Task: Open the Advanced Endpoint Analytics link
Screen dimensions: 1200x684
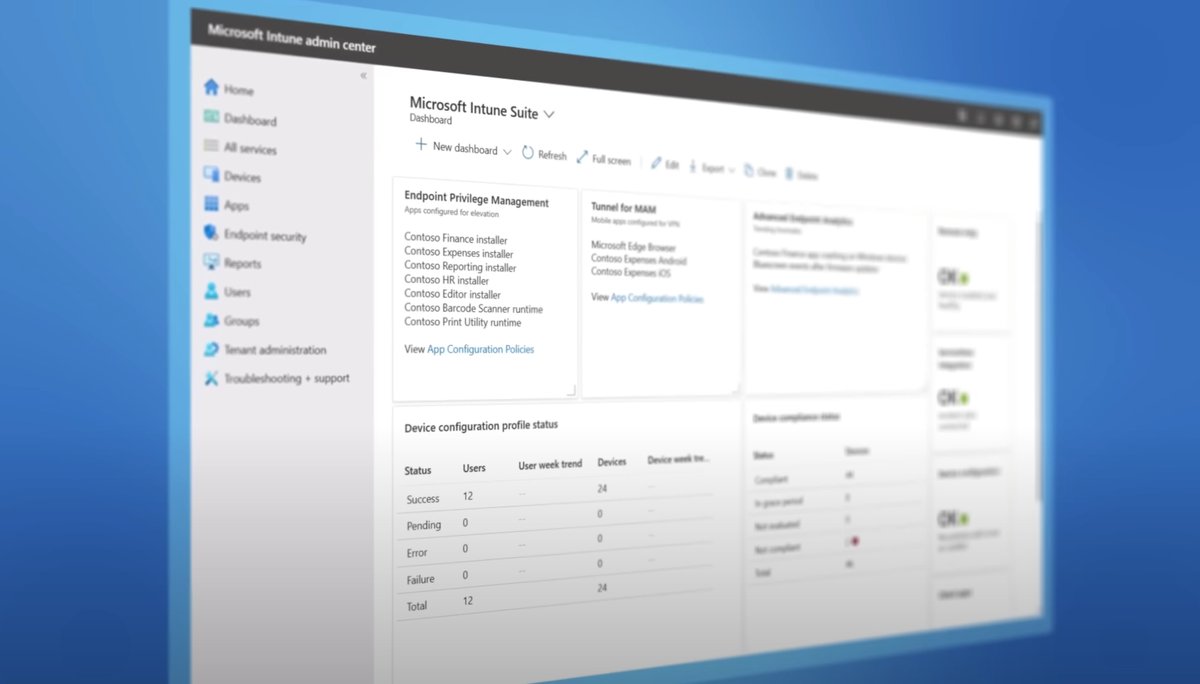Action: pos(815,289)
